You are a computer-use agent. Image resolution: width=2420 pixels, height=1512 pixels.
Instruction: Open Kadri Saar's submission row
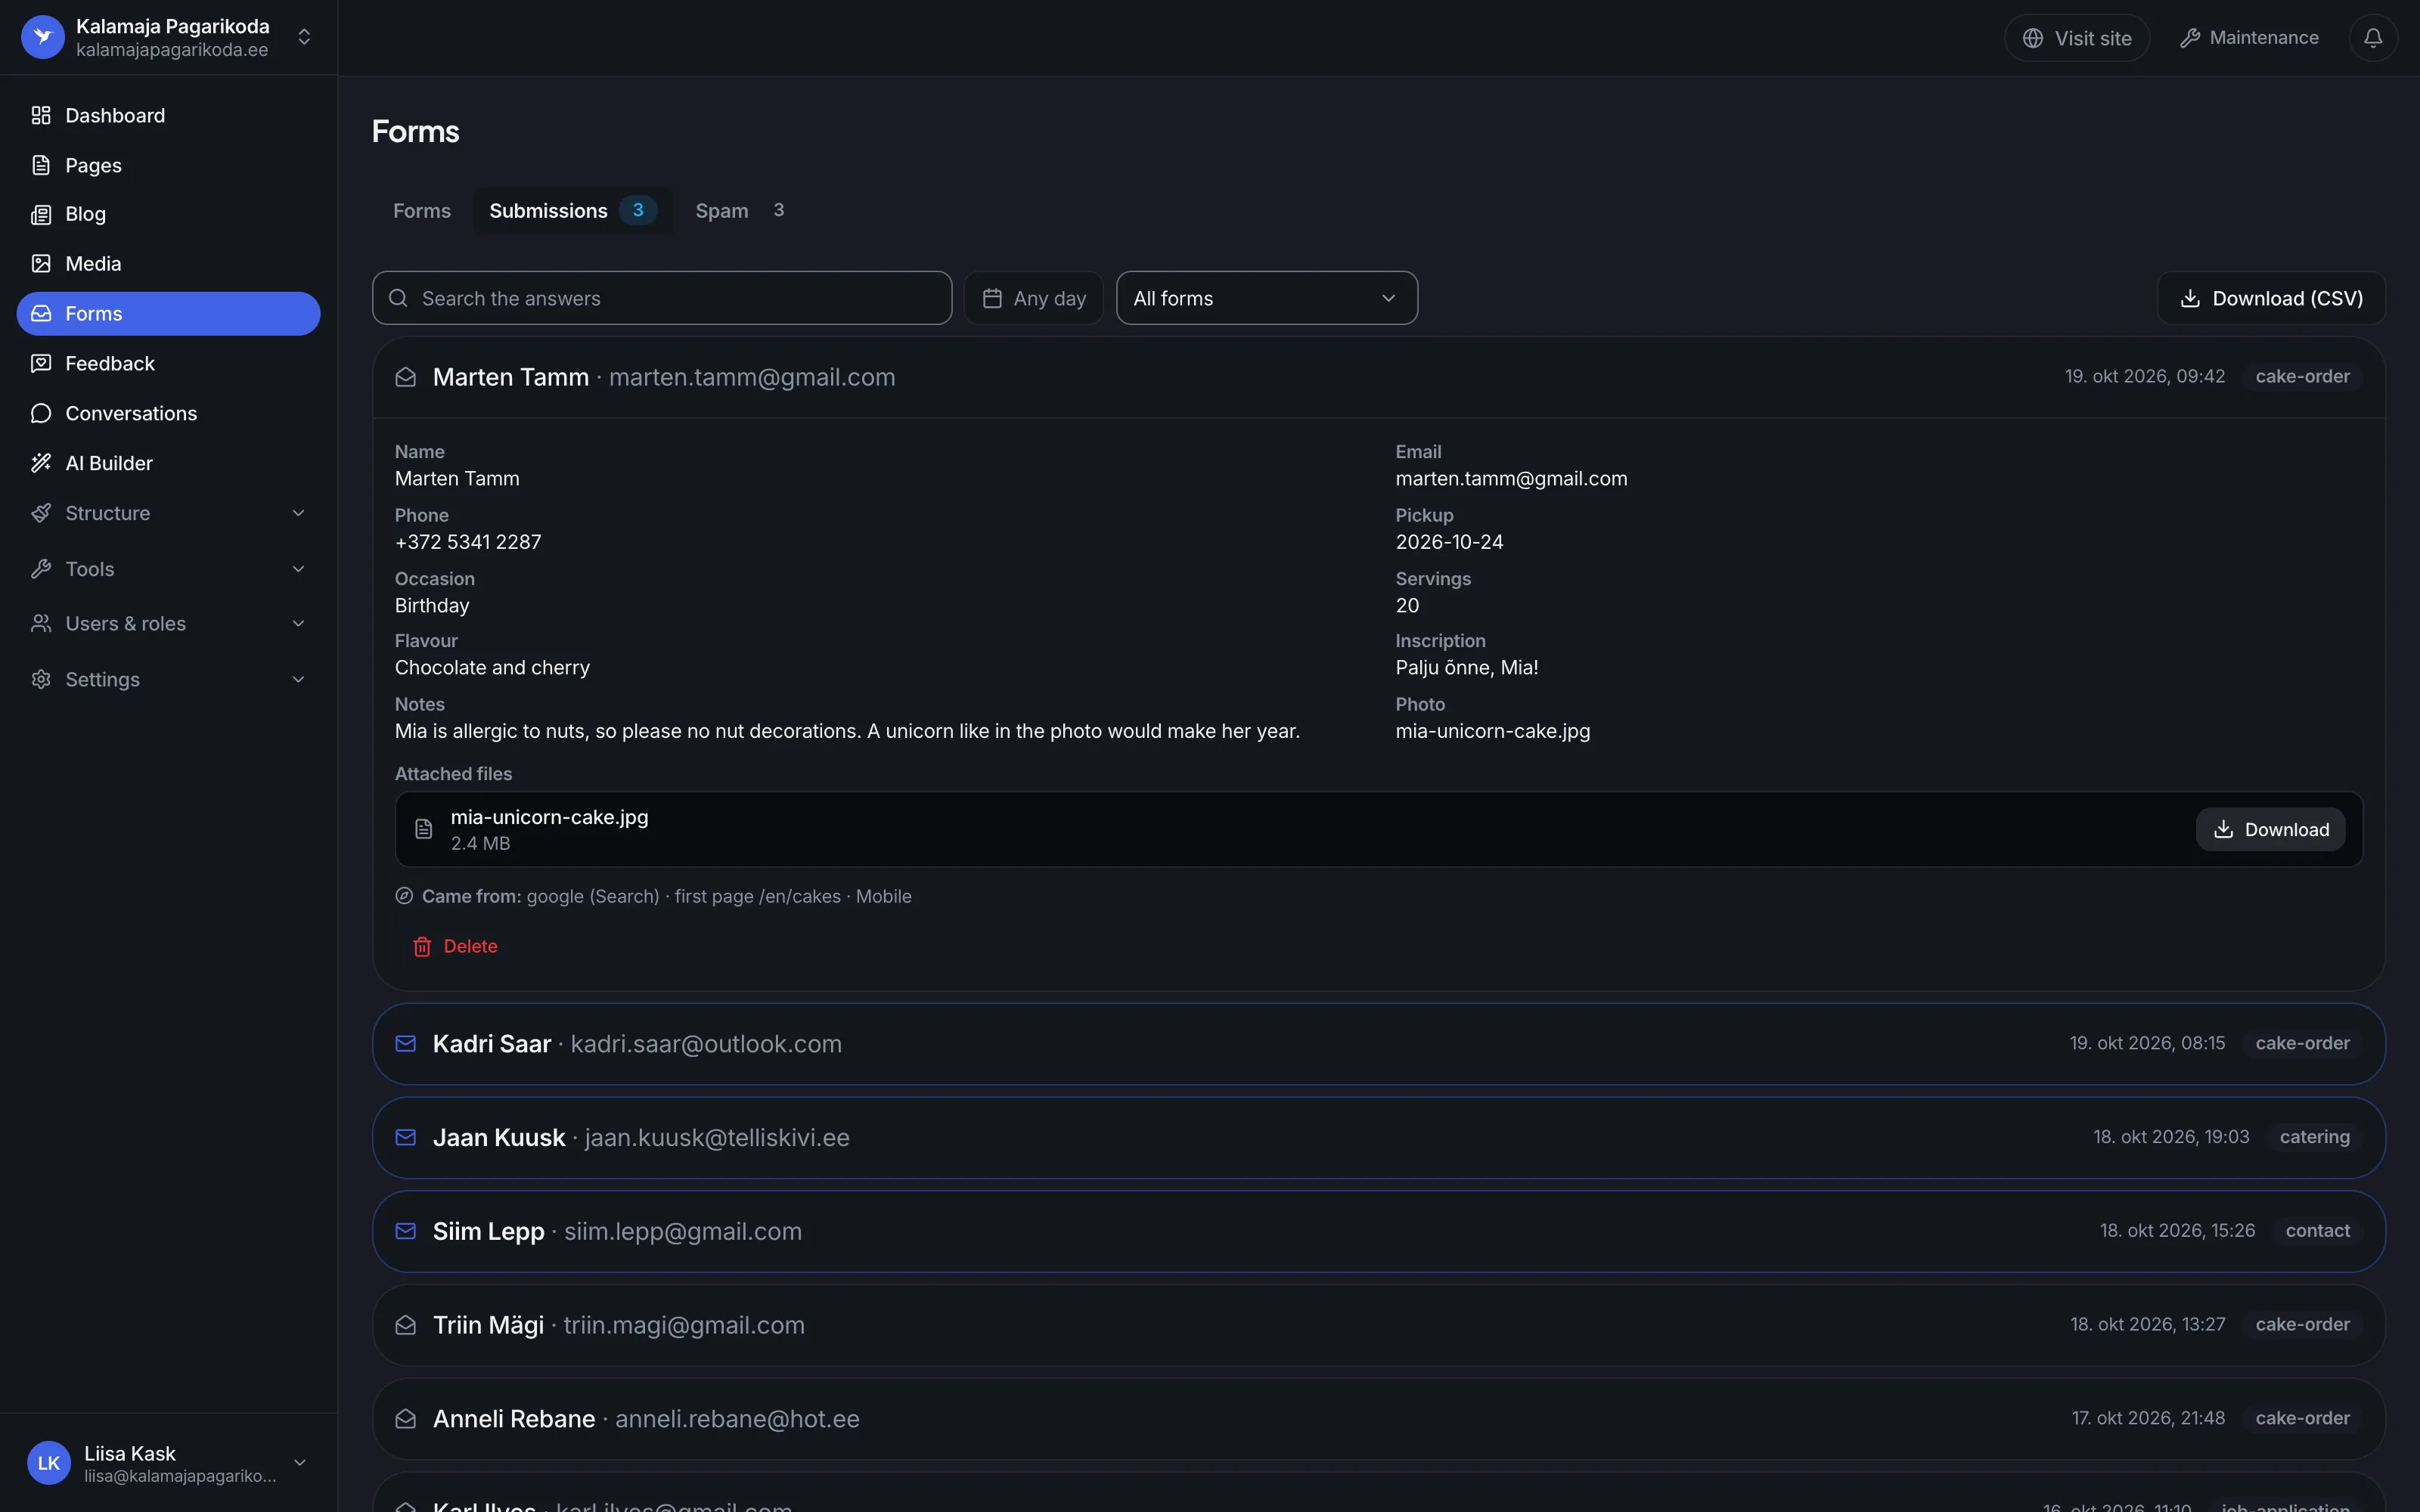click(1379, 1044)
